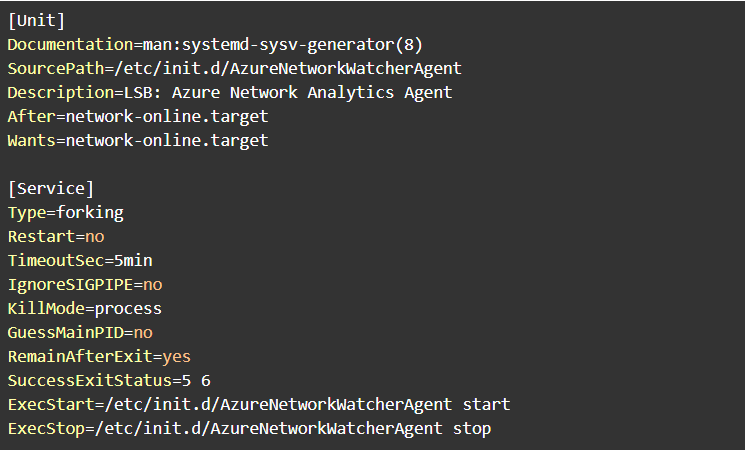
Task: Click the ExecStop key name
Action: click(x=41, y=428)
